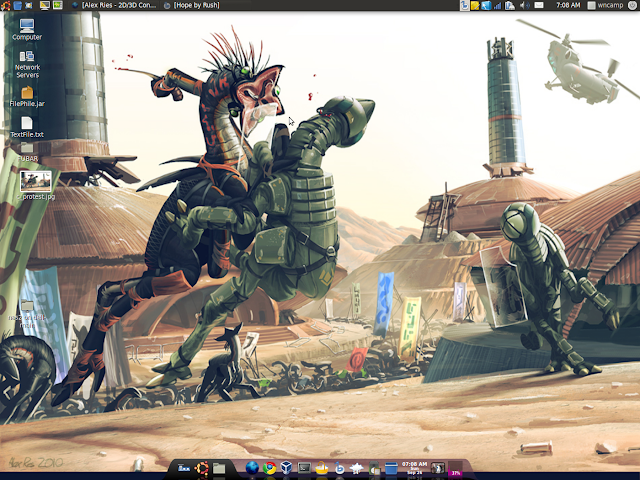Open the Ubuntu main menu in top panel
The image size is (640, 480).
point(5,5)
